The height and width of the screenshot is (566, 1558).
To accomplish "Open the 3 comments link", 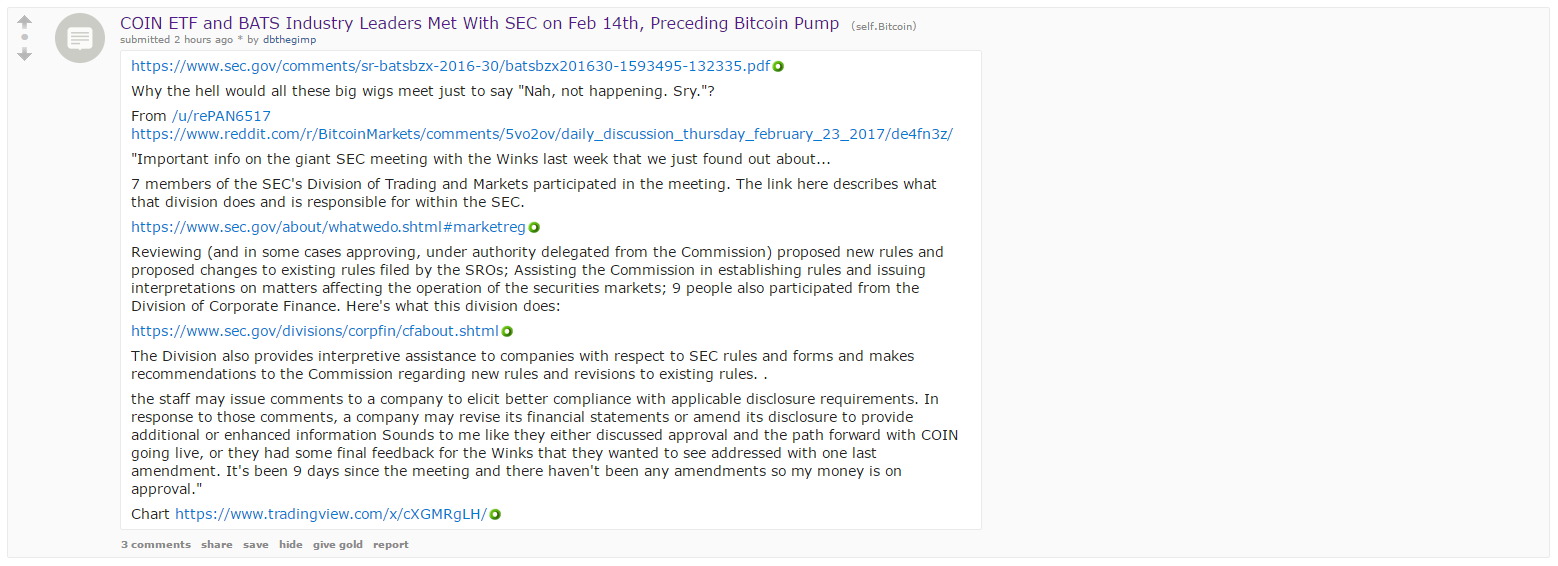I will pyautogui.click(x=156, y=545).
